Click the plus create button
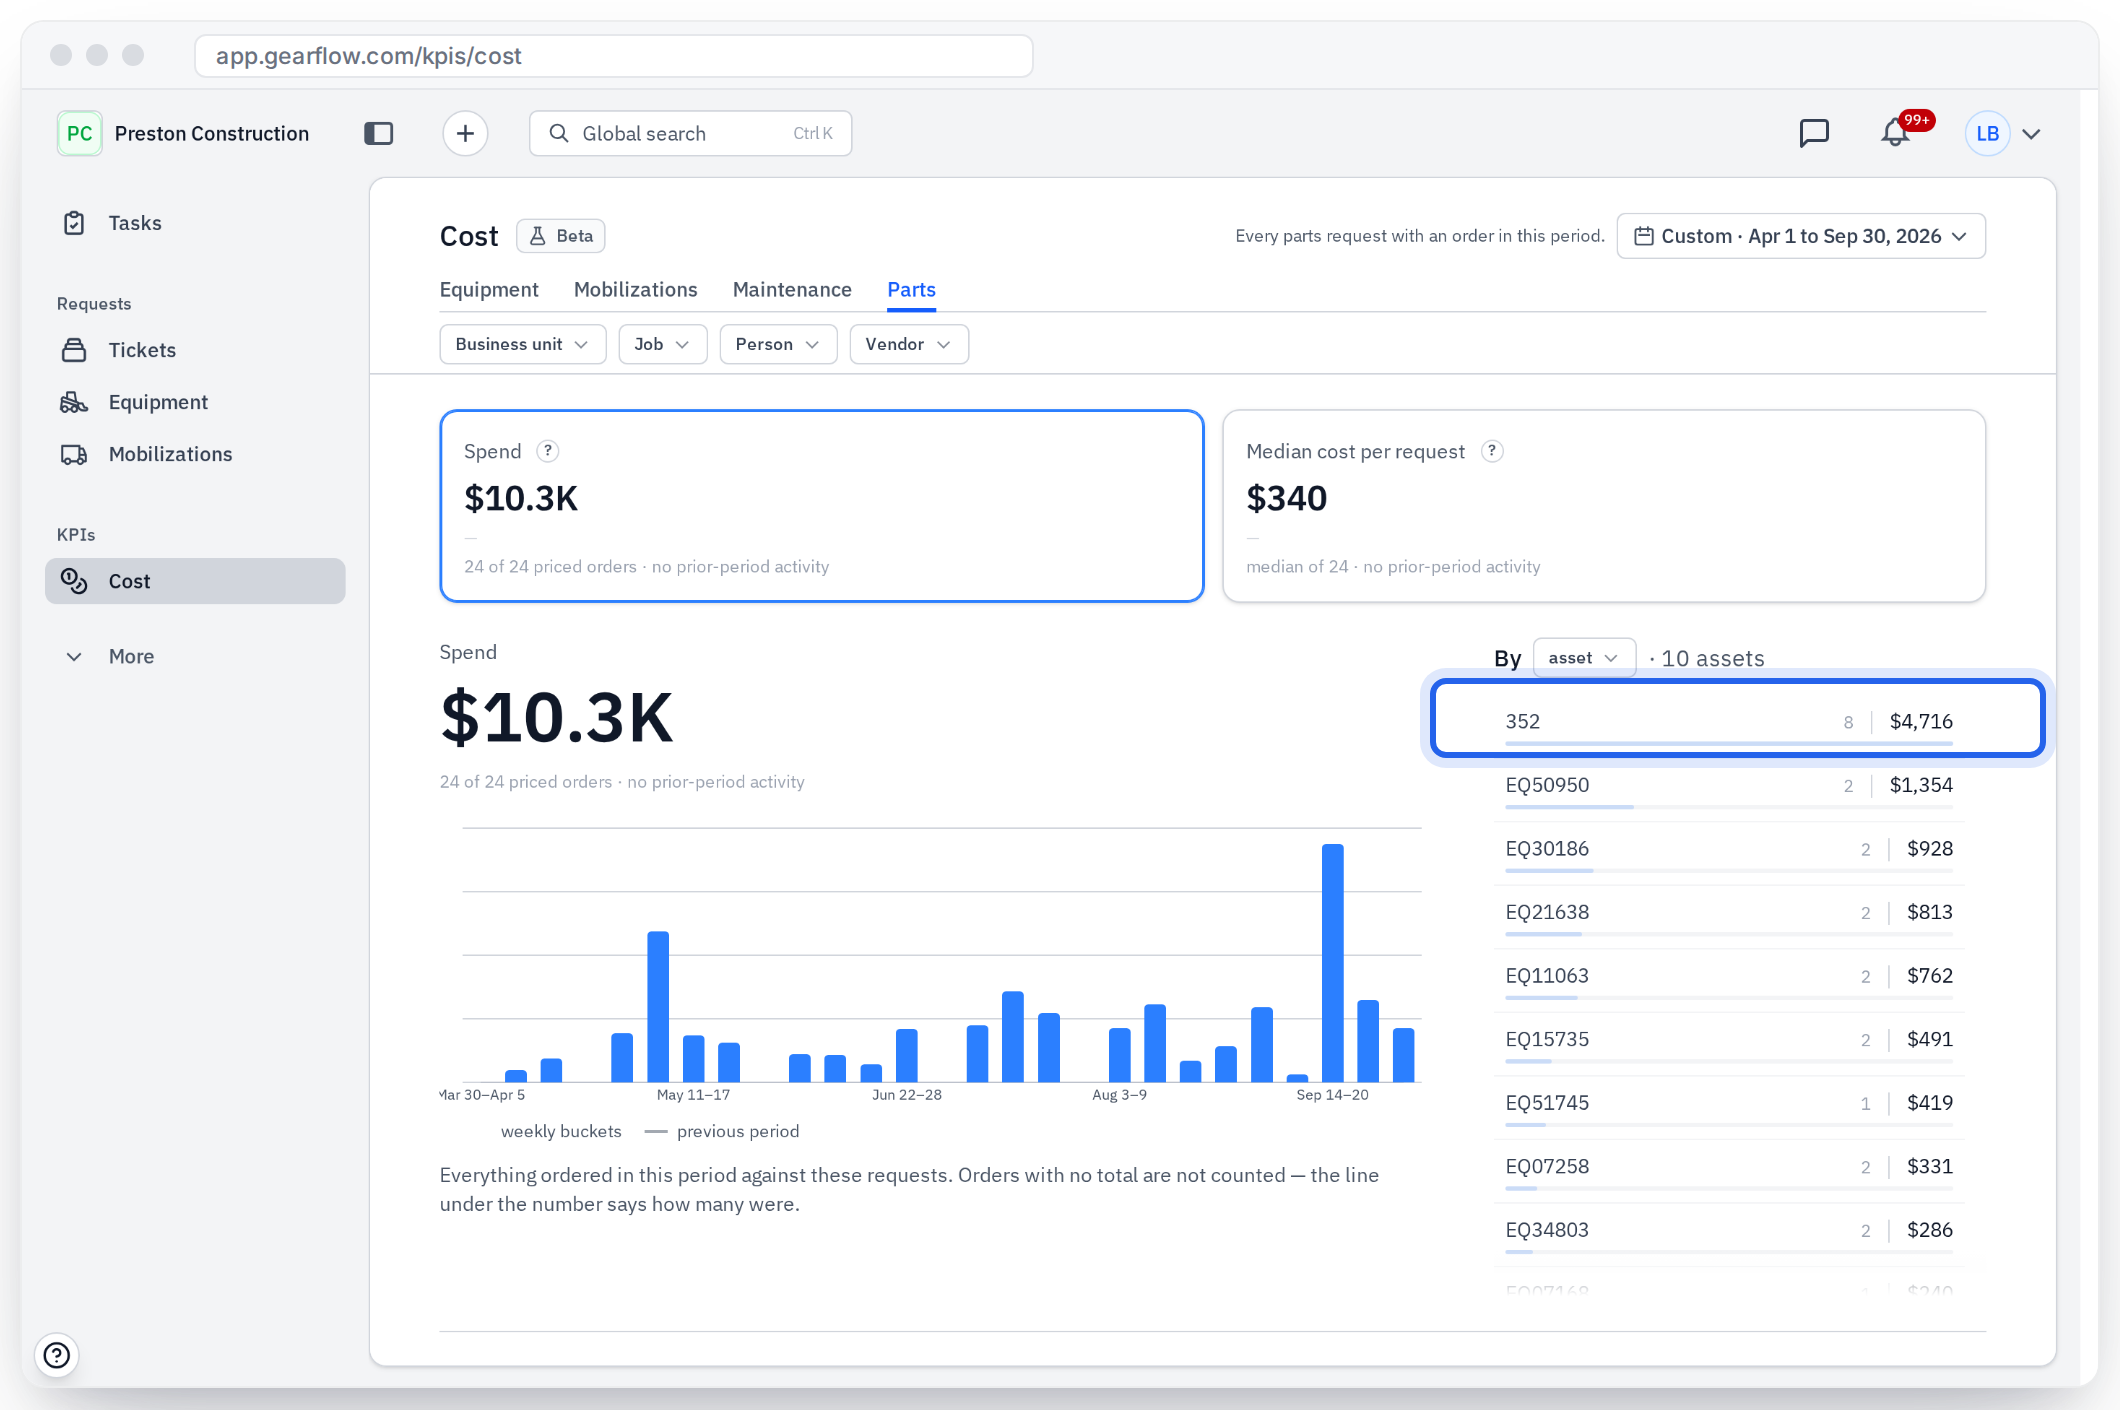Screen dimensions: 2120x1410 click(x=465, y=133)
